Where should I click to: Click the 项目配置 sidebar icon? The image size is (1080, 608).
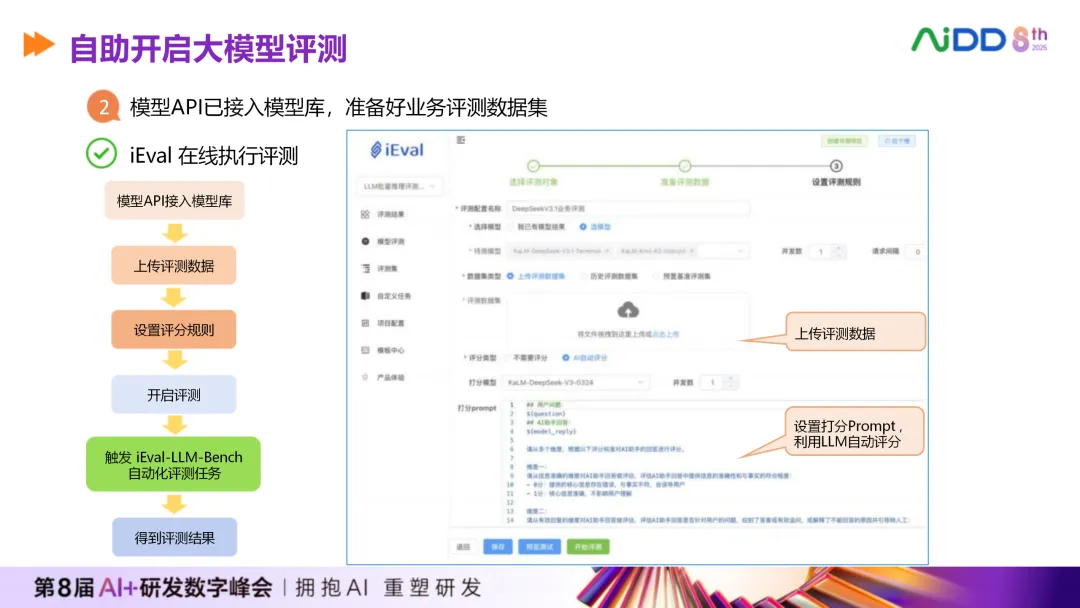point(365,323)
